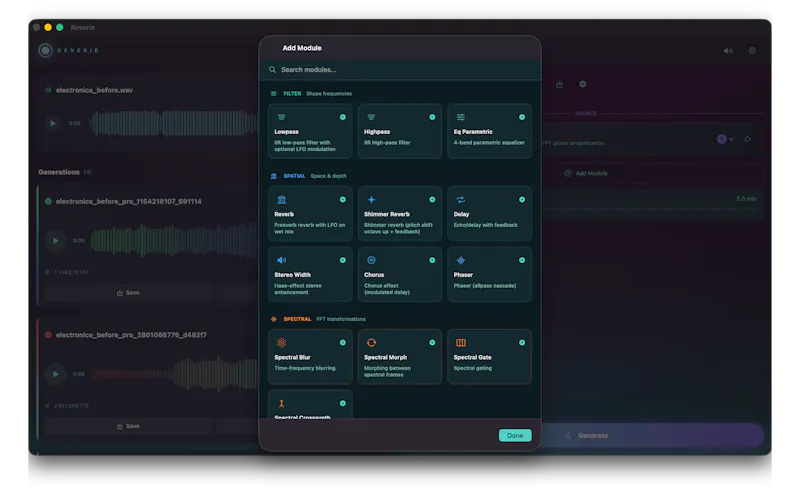
Task: Click the plus icon beside Add Module
Action: click(x=568, y=173)
